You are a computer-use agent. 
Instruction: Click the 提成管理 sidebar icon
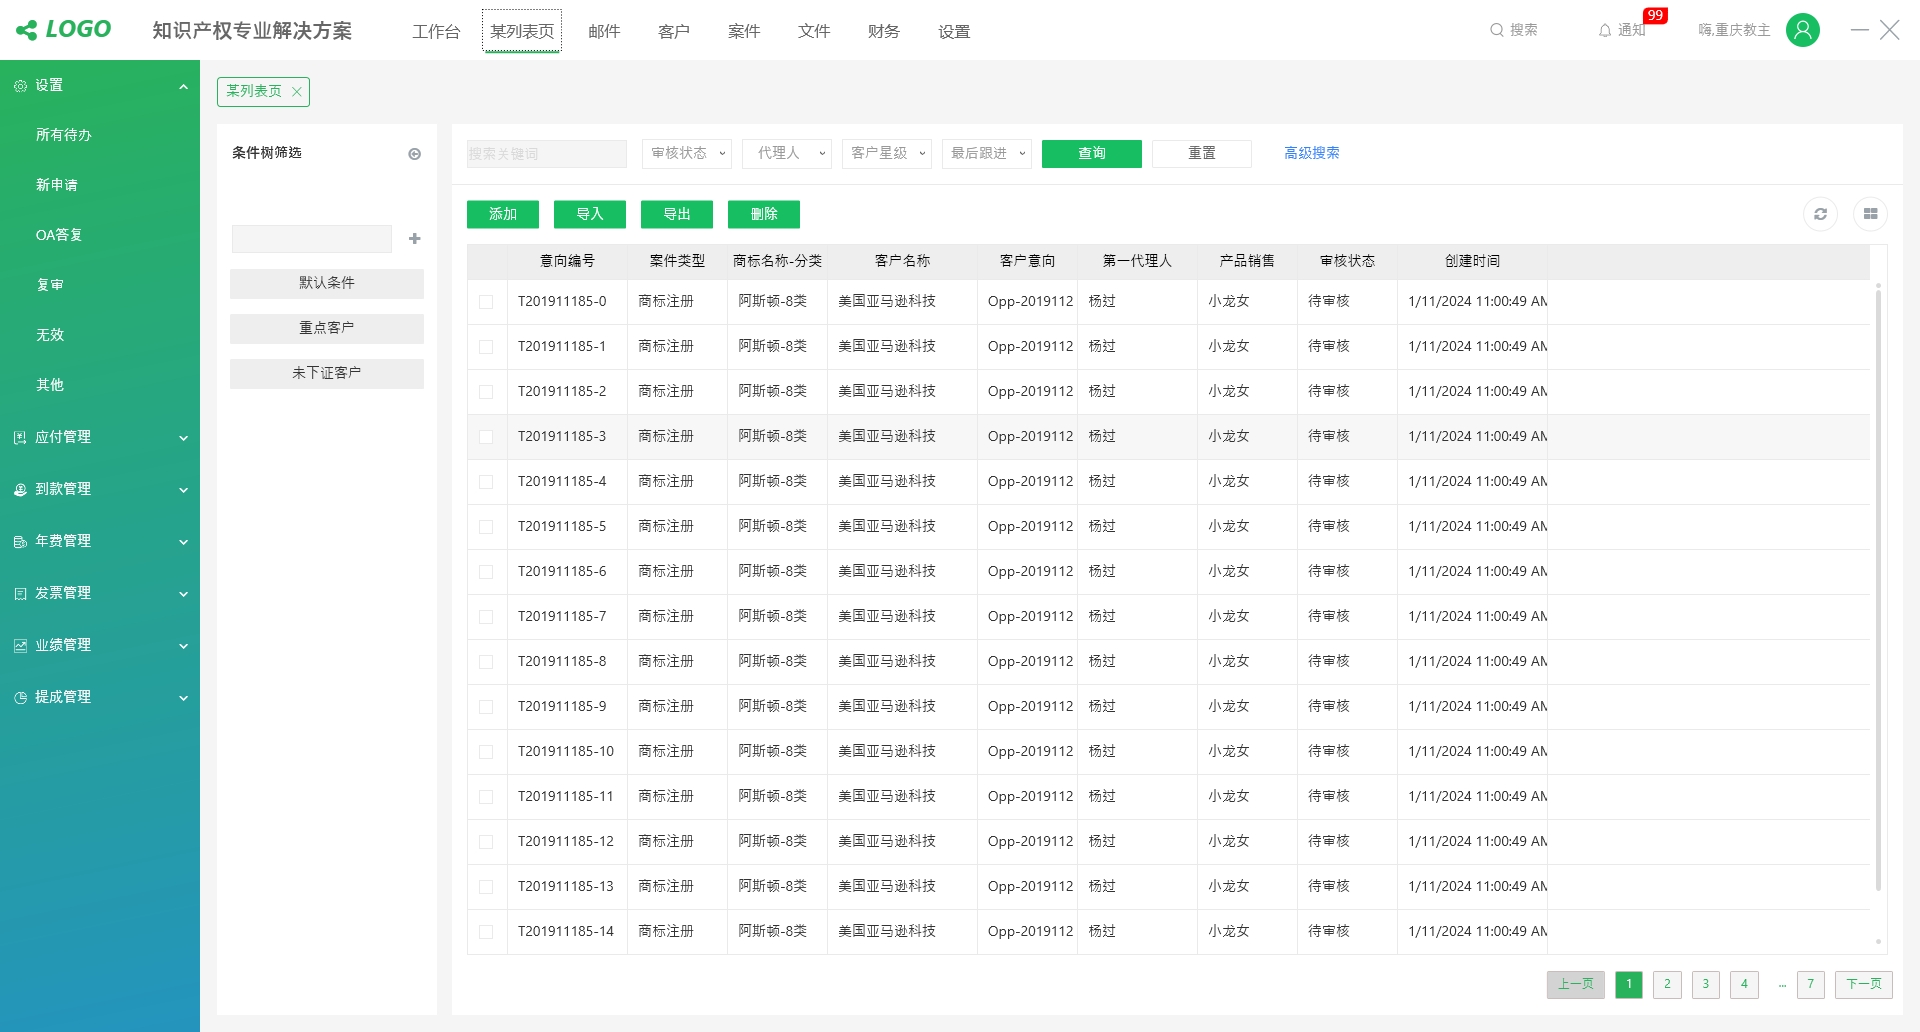20,698
